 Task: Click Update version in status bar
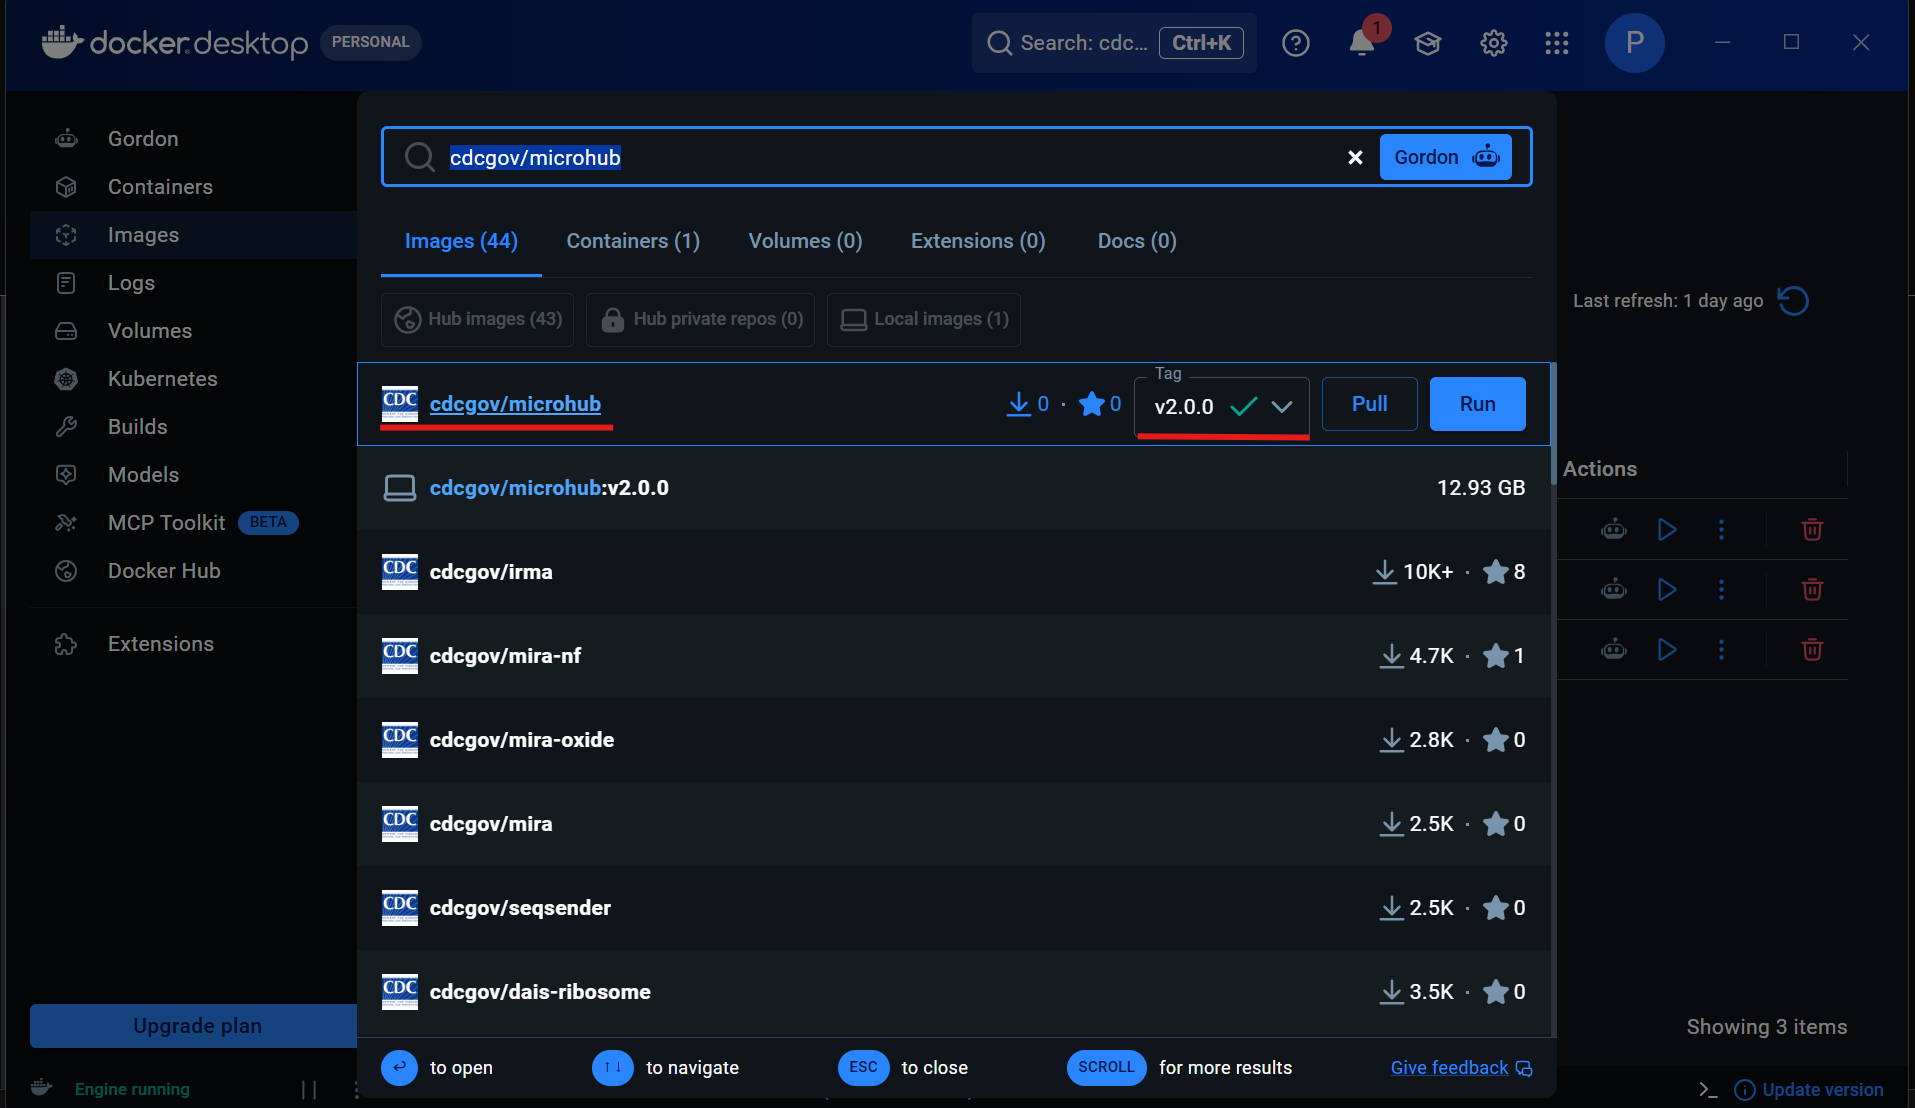(x=1809, y=1089)
